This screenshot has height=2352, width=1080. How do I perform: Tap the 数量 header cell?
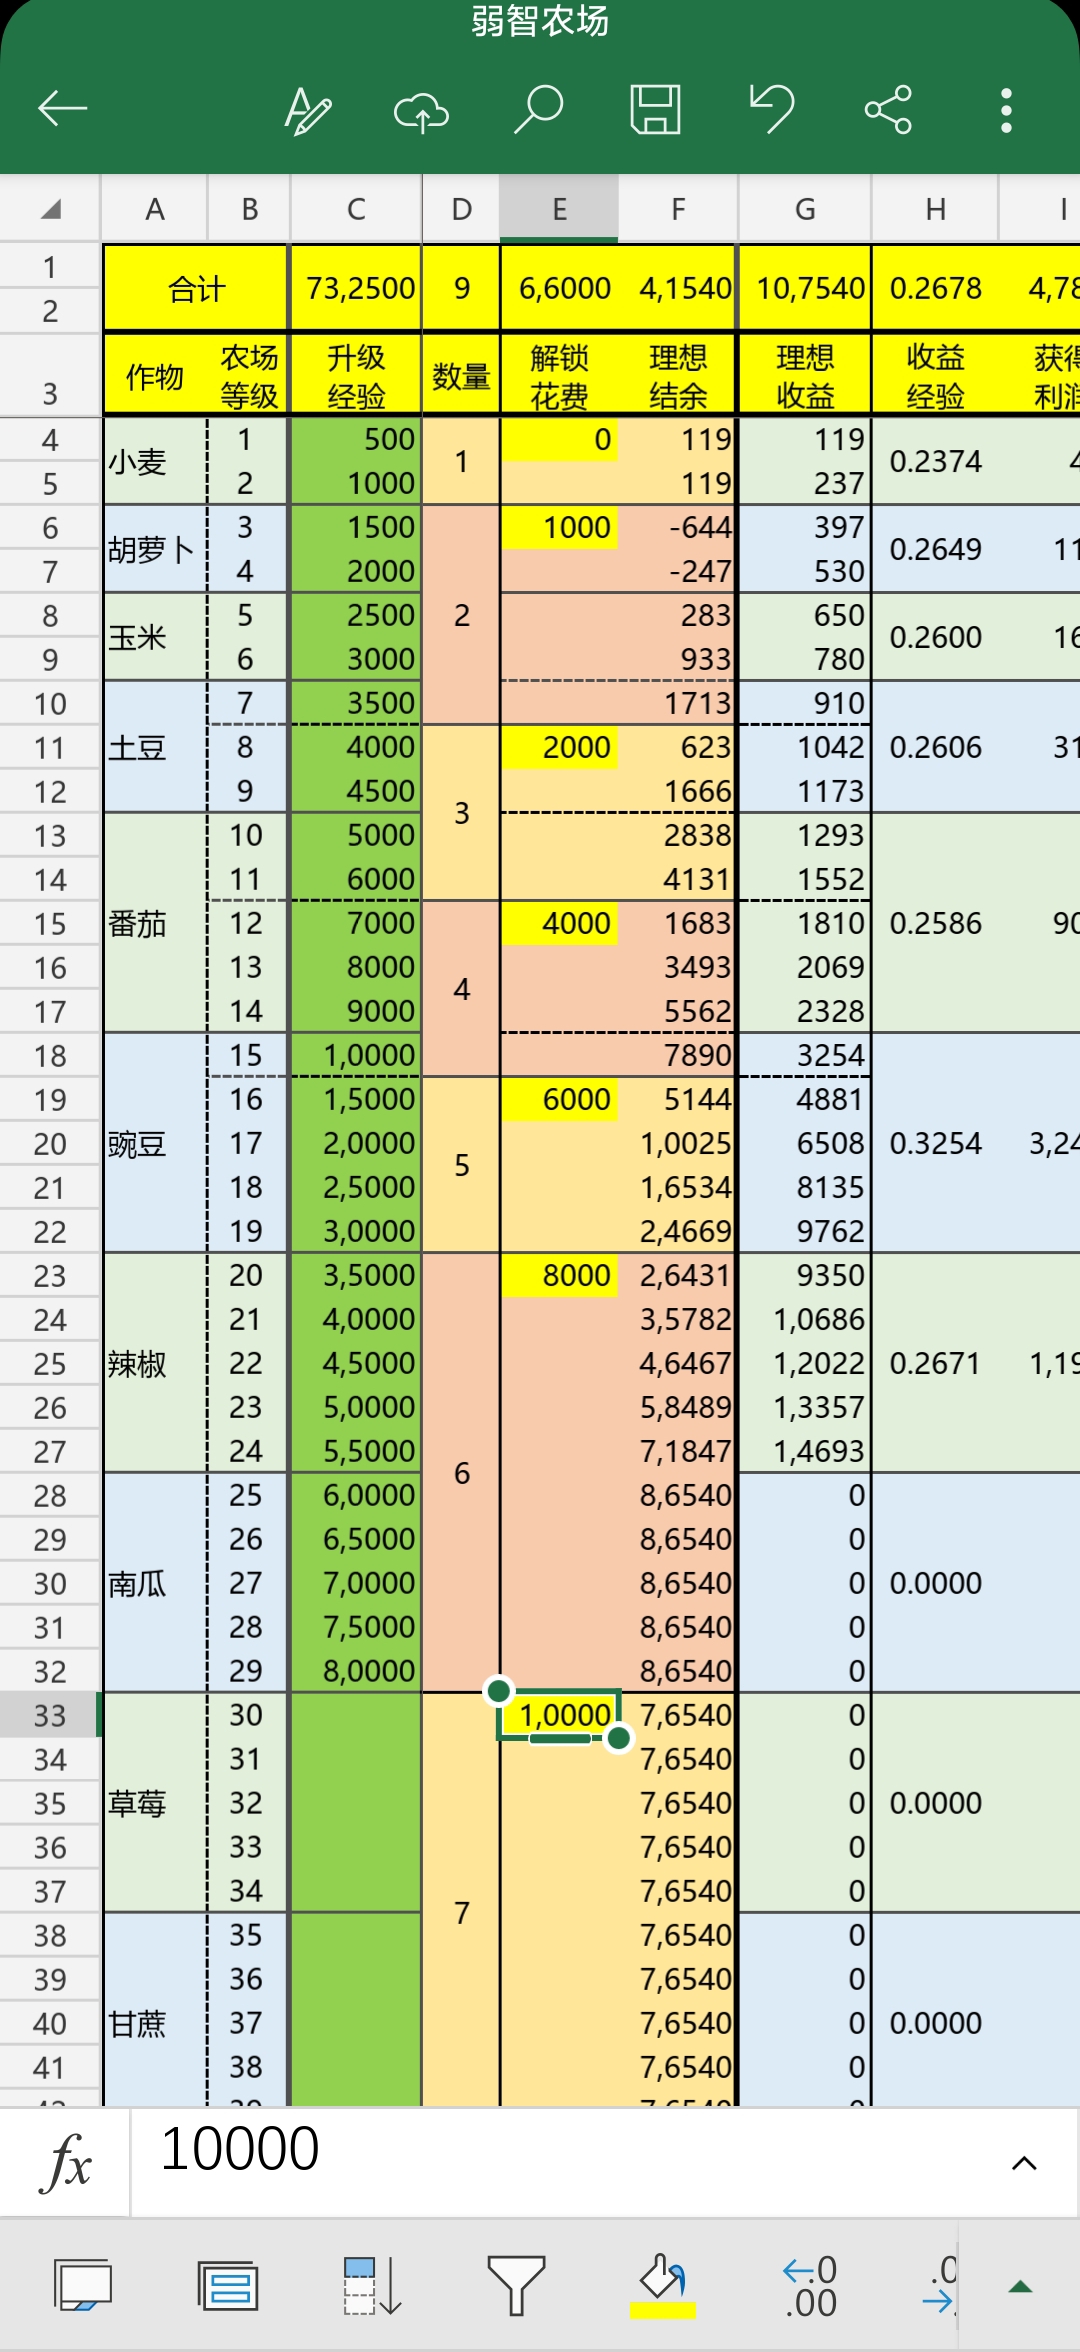click(x=461, y=376)
